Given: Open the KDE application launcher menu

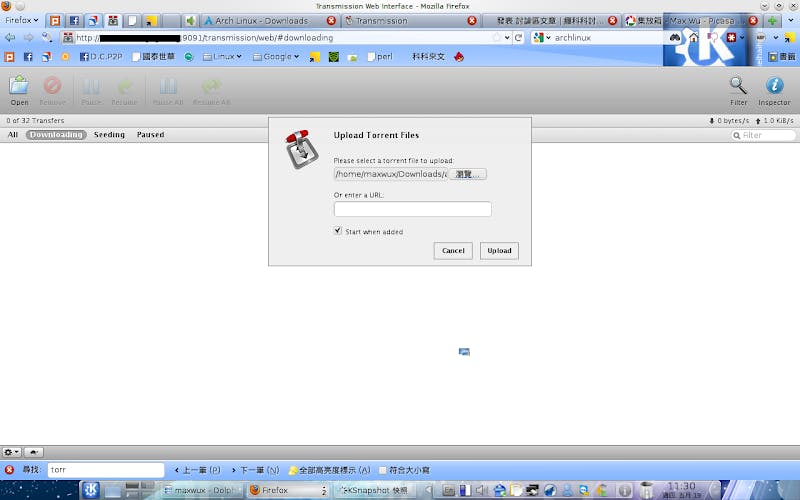Looking at the screenshot, I should (90, 490).
